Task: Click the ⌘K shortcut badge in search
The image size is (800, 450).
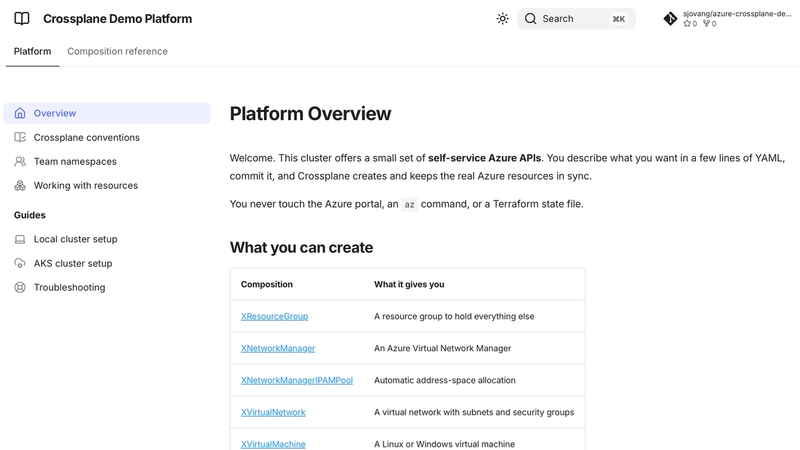Action: 619,19
